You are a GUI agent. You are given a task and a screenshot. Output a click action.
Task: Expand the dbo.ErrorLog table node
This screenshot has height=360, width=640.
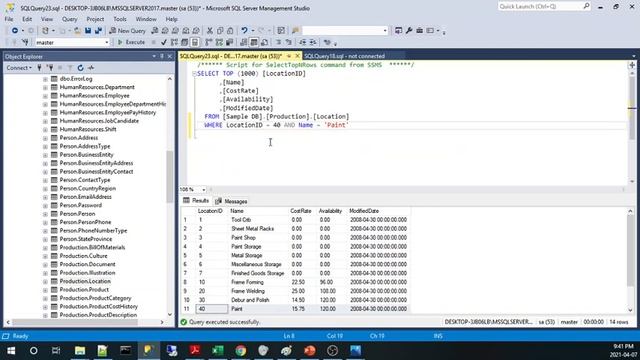tap(45, 79)
